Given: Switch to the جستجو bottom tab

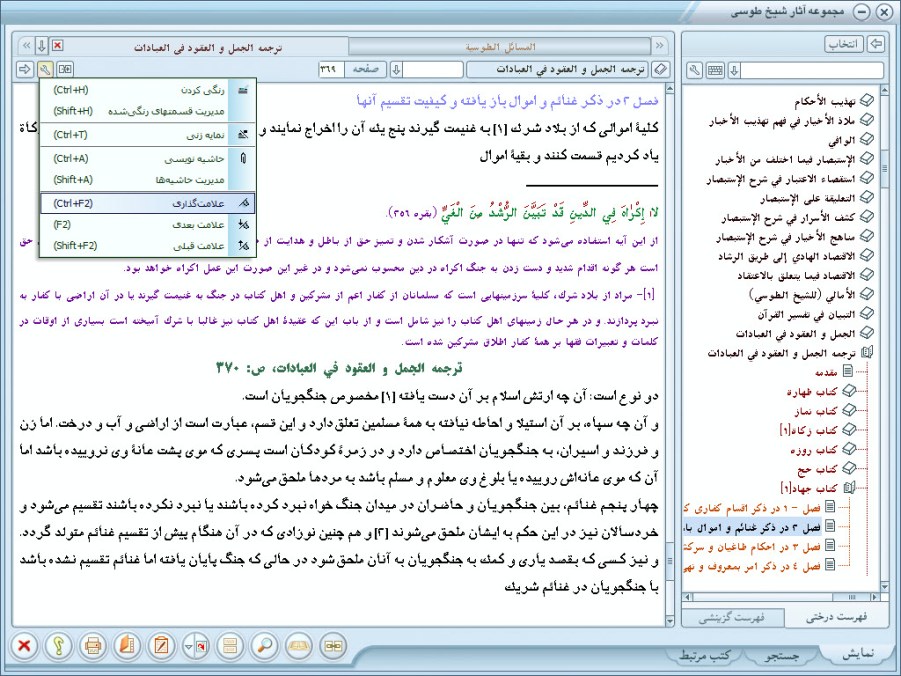Looking at the screenshot, I should tap(781, 655).
